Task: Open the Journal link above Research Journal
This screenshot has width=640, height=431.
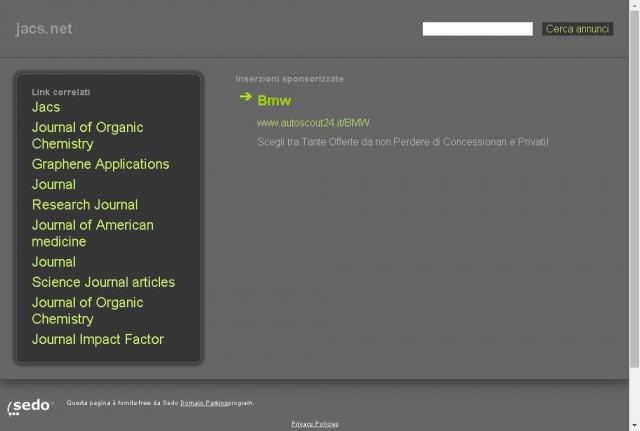Action: click(54, 184)
